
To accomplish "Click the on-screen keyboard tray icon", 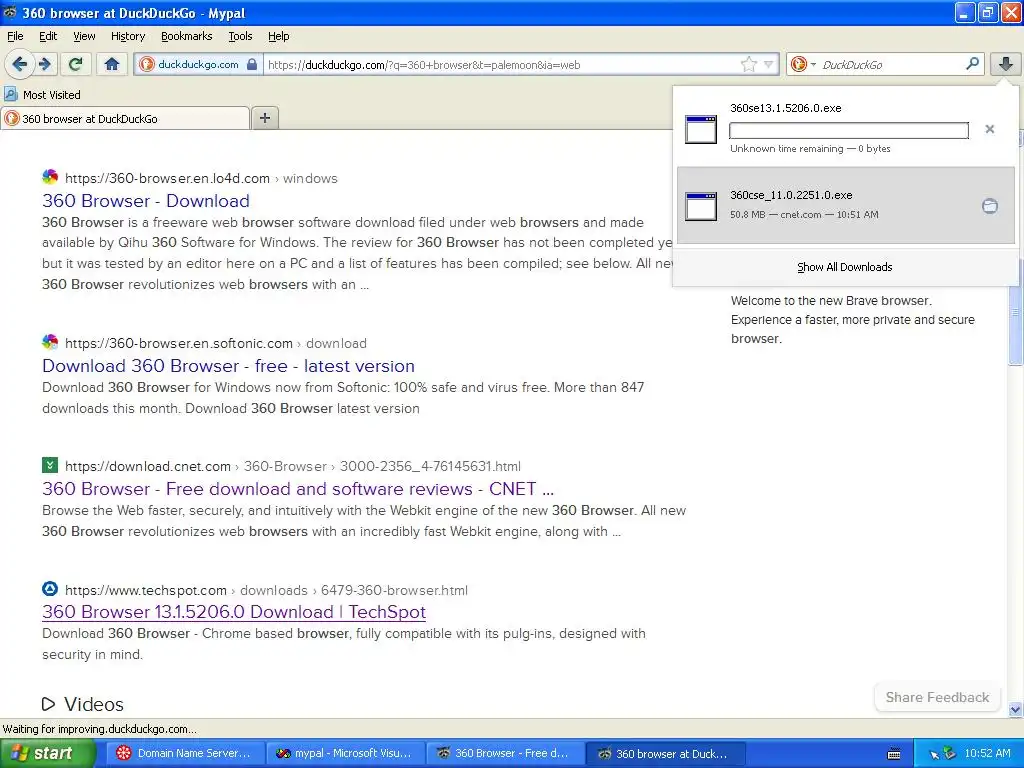I will click(894, 754).
